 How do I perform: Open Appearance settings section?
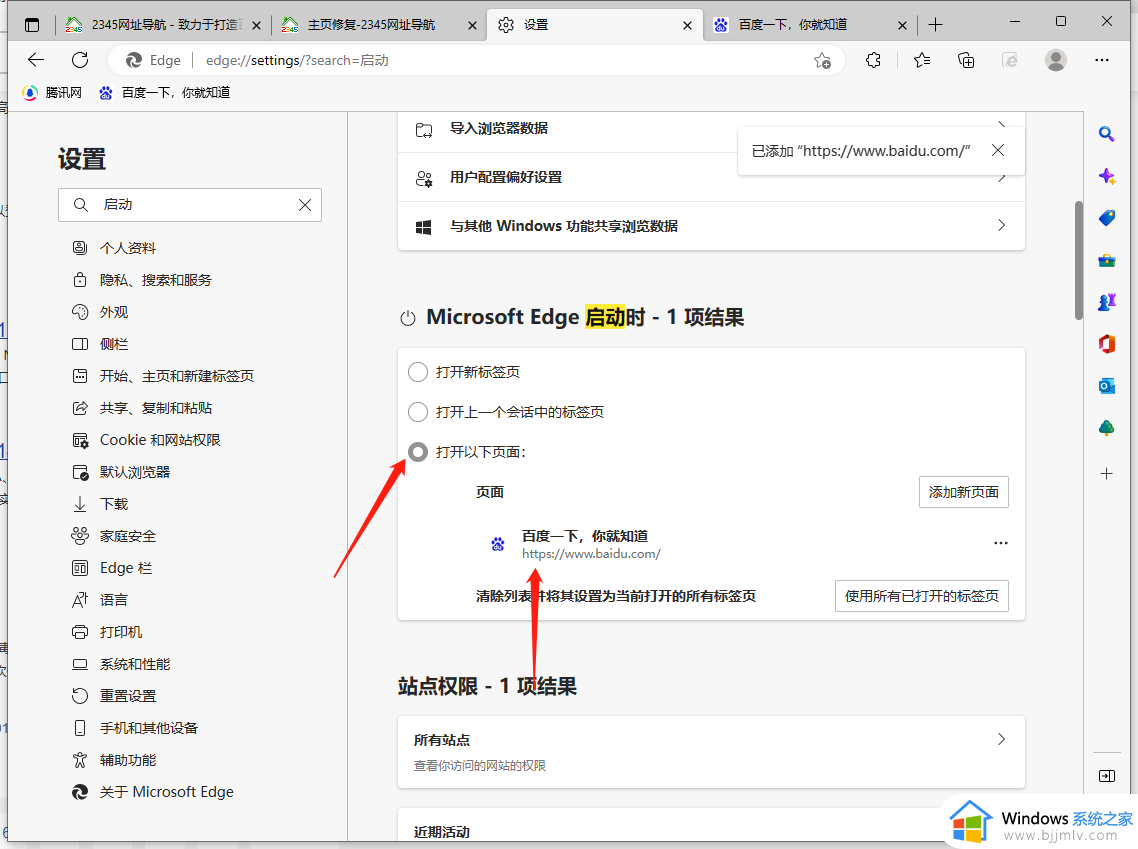[100, 312]
